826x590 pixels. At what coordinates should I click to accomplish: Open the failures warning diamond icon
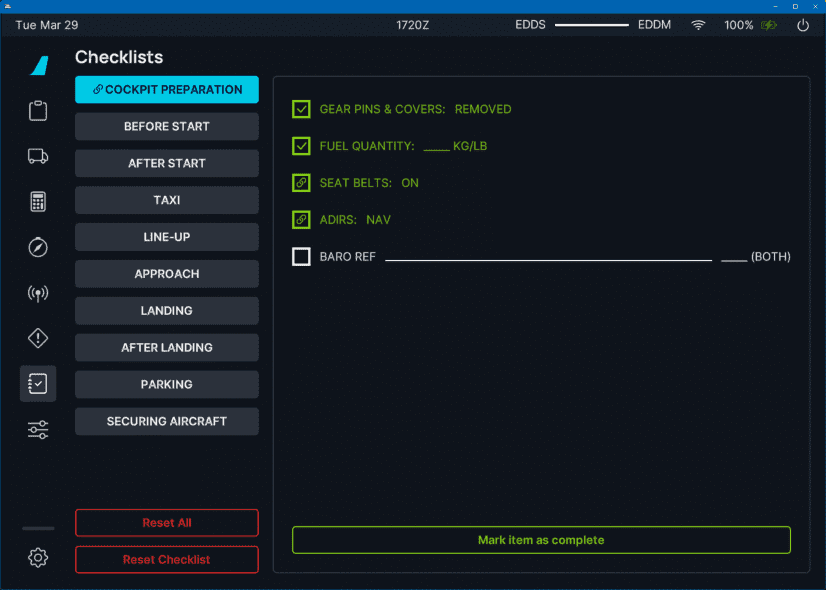[x=38, y=338]
